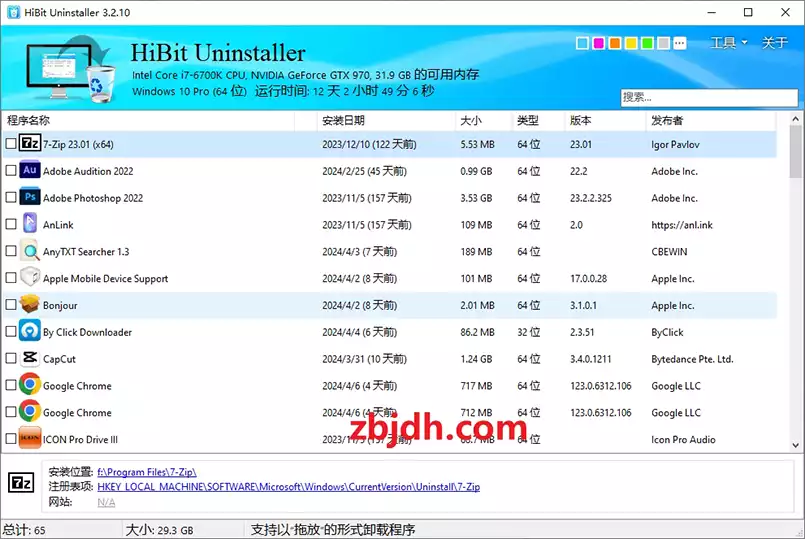Tick the 7-Zip 23.01 checkbox
This screenshot has height=539, width=805.
coord(11,144)
